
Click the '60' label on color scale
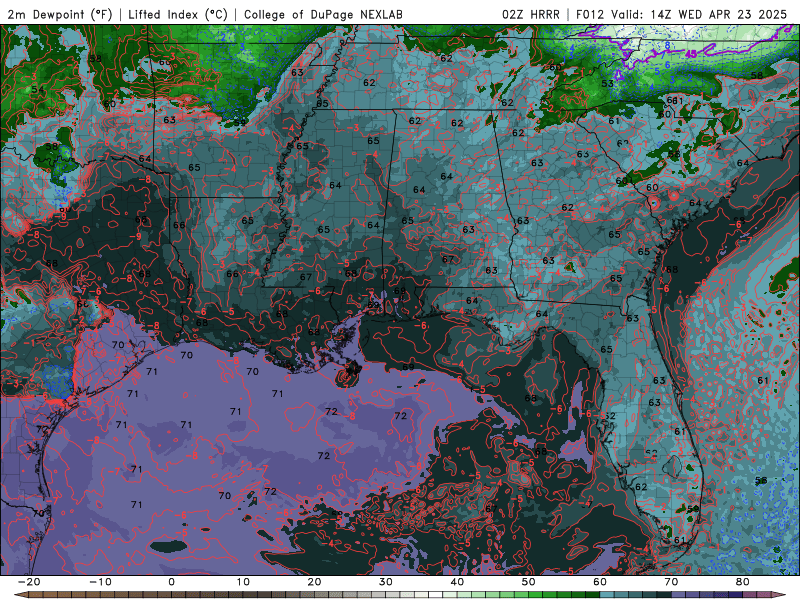pos(600,582)
